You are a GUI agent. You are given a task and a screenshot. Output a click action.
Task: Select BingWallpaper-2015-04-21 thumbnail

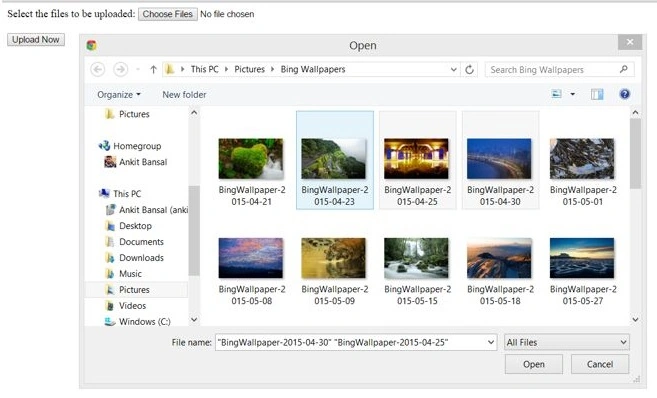[x=251, y=160]
